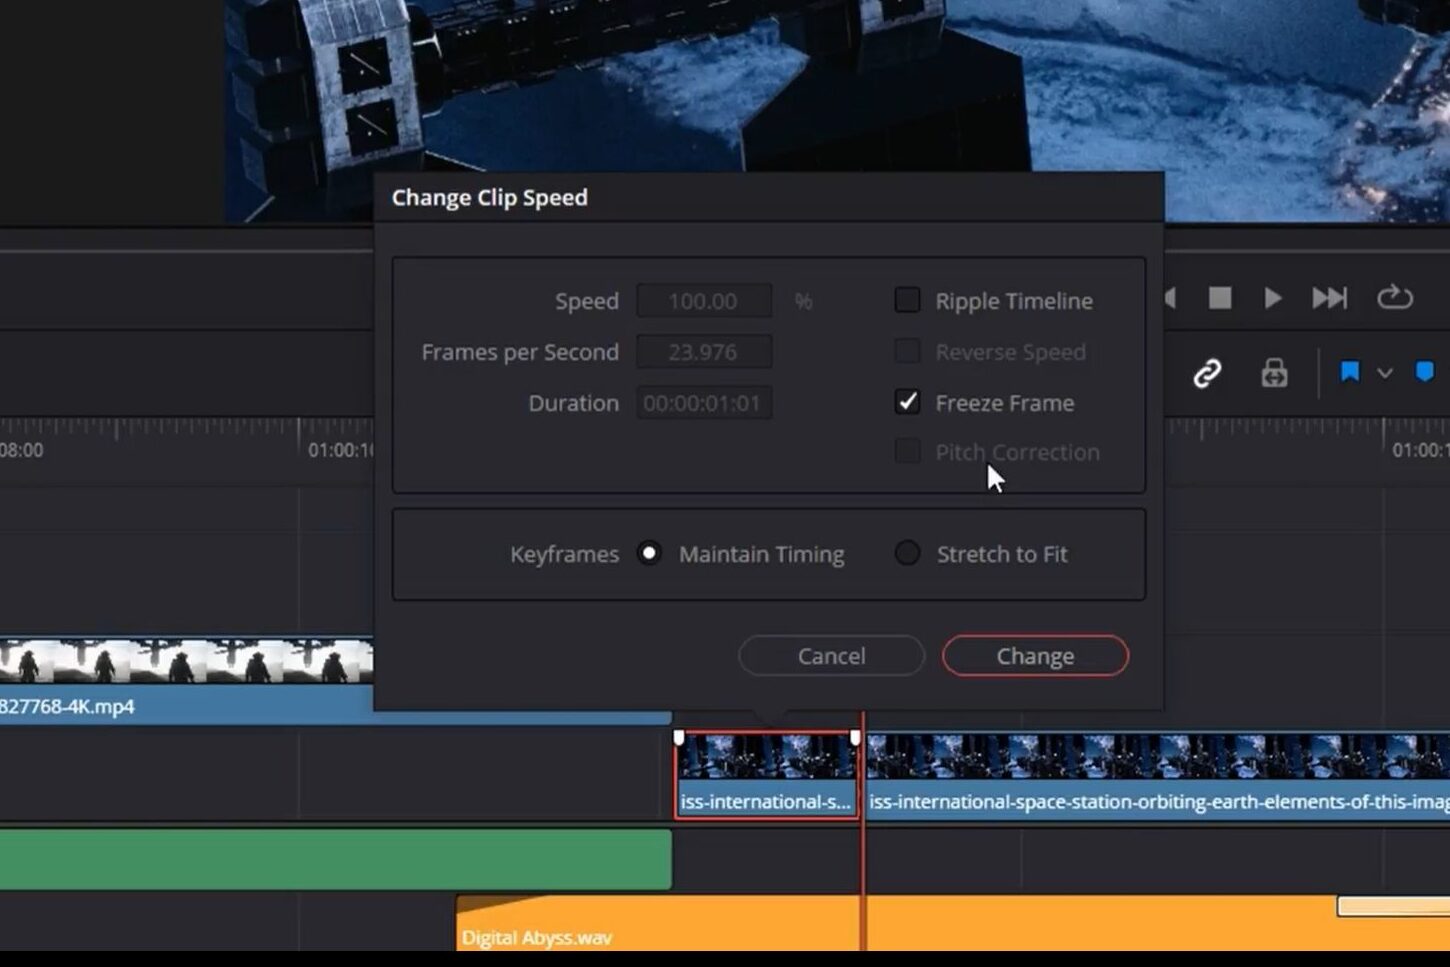Click the Play button in transport controls
Screen dimensions: 1450x967
(x=1272, y=297)
